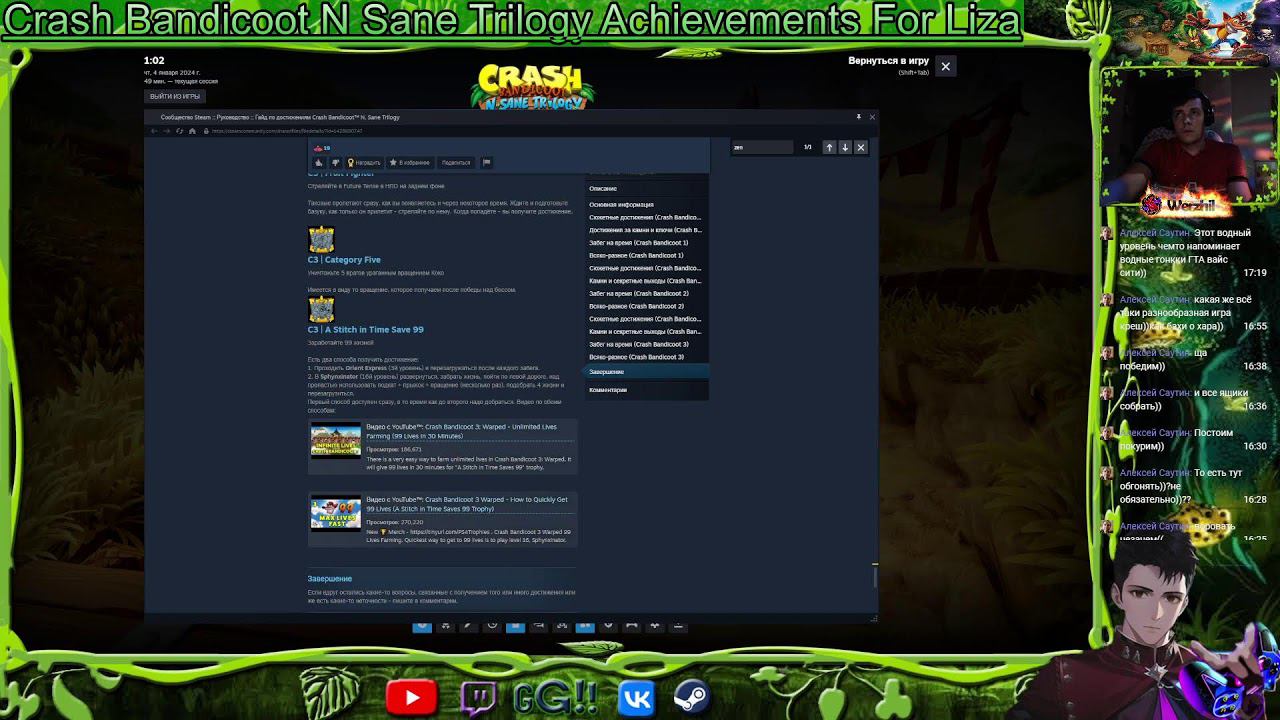Click the 'Выйти из игры' button

175,96
